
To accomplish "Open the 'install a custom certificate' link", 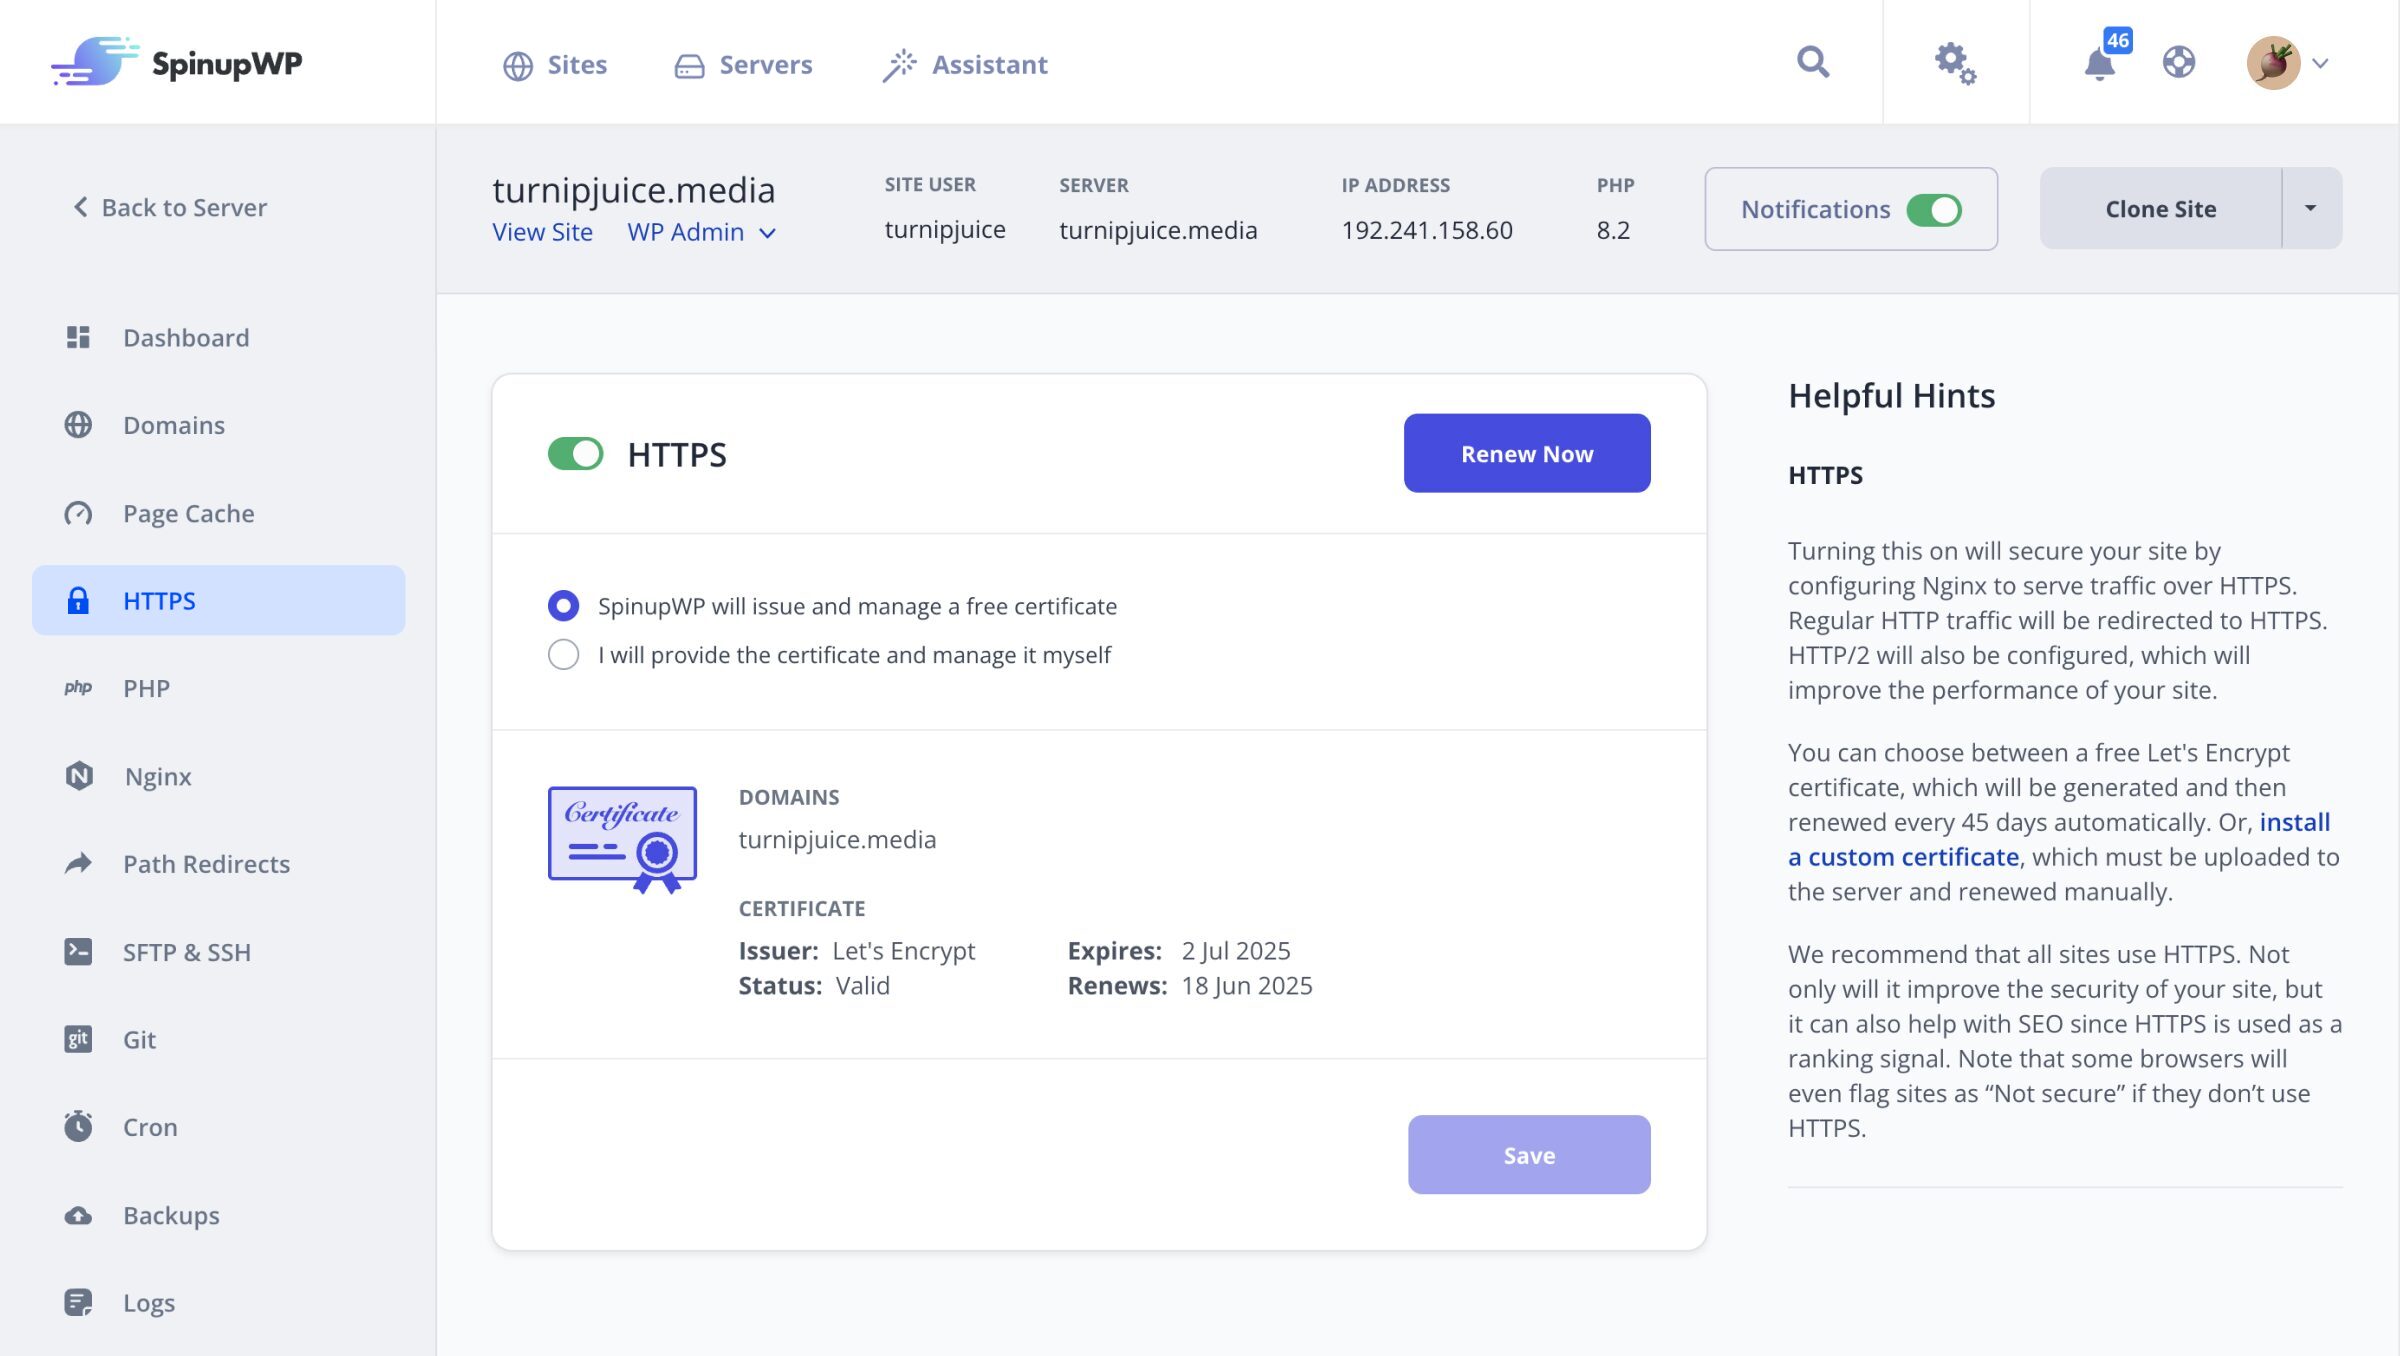I will (1902, 856).
